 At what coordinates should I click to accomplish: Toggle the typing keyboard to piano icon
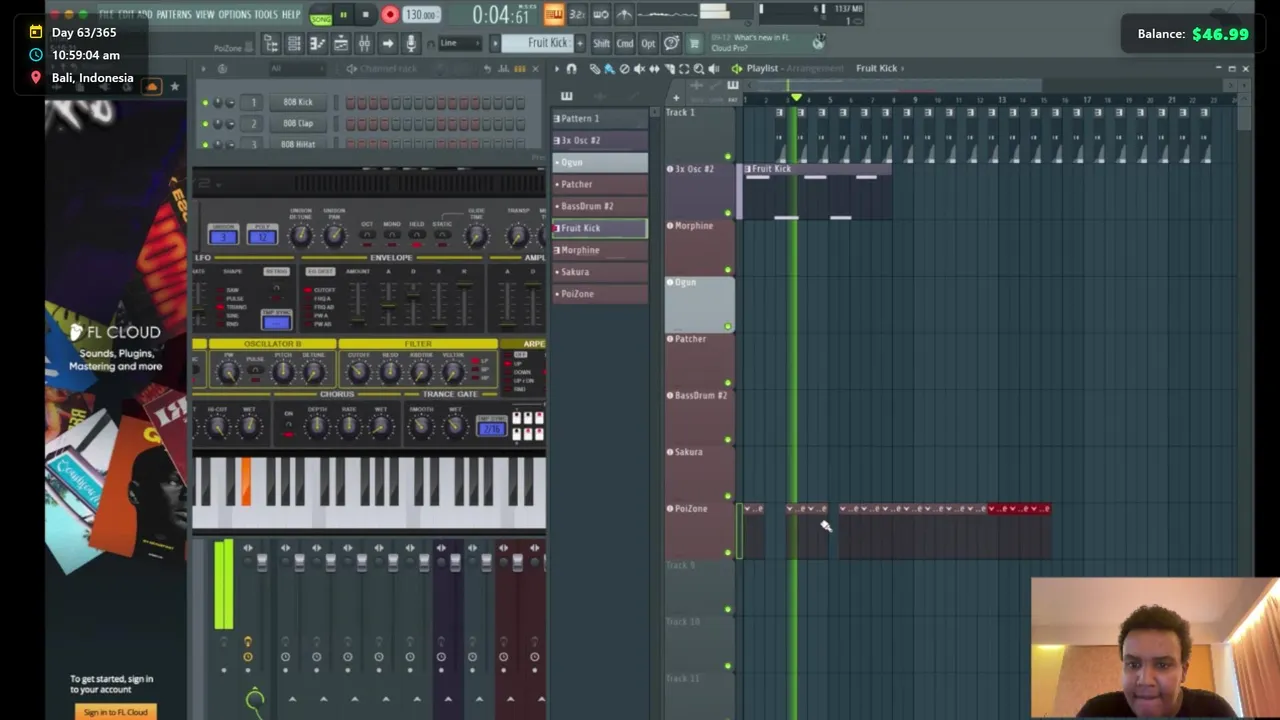[x=554, y=14]
